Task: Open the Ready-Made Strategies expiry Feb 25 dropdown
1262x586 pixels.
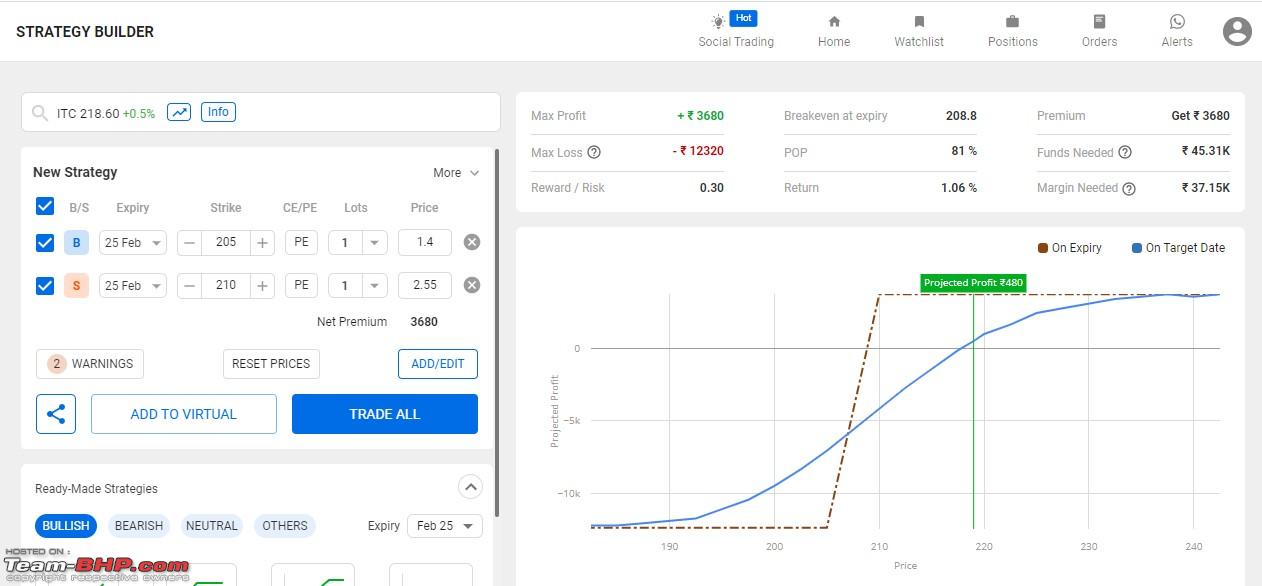Action: pos(445,526)
